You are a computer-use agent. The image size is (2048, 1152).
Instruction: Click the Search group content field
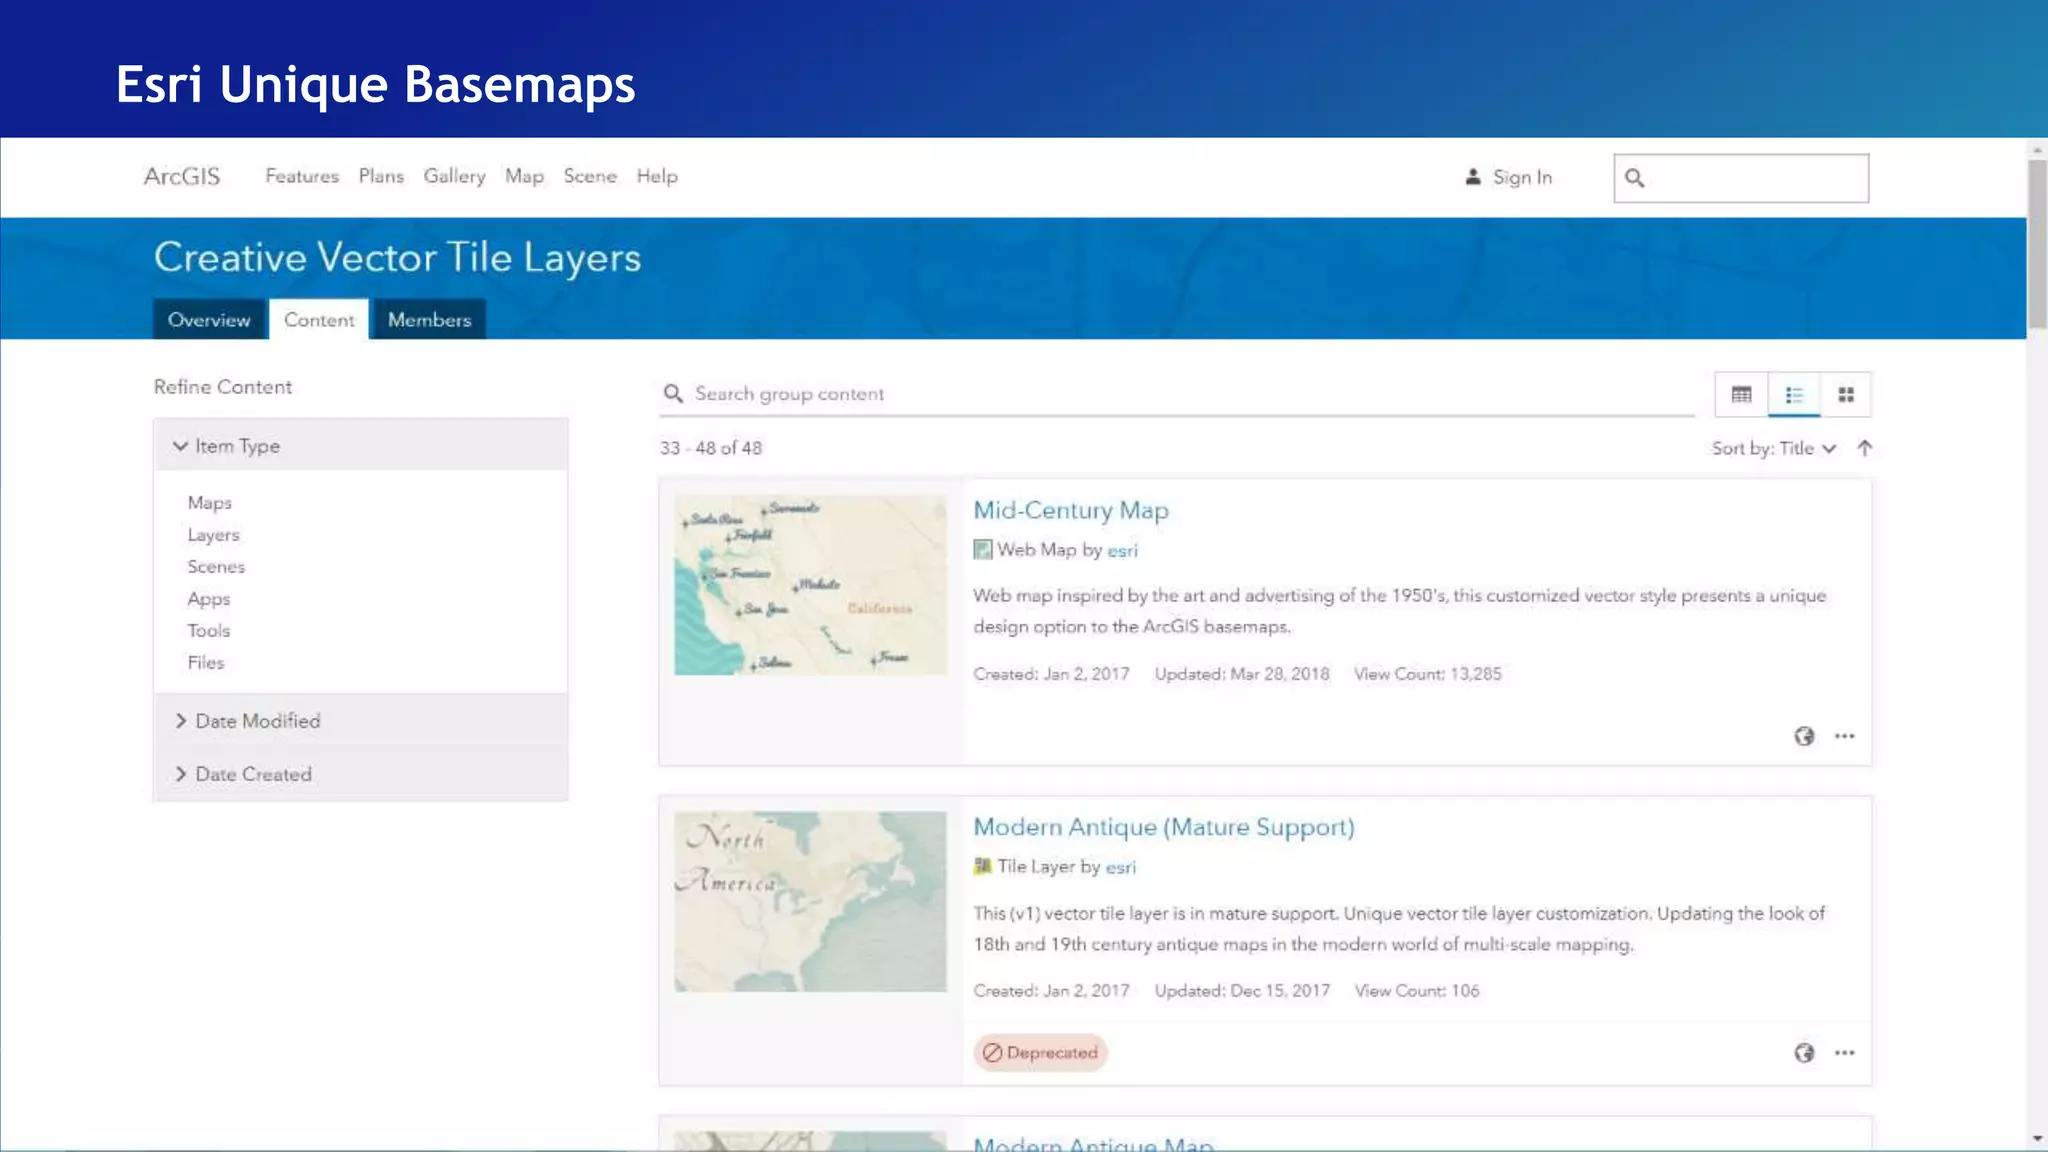point(1177,394)
